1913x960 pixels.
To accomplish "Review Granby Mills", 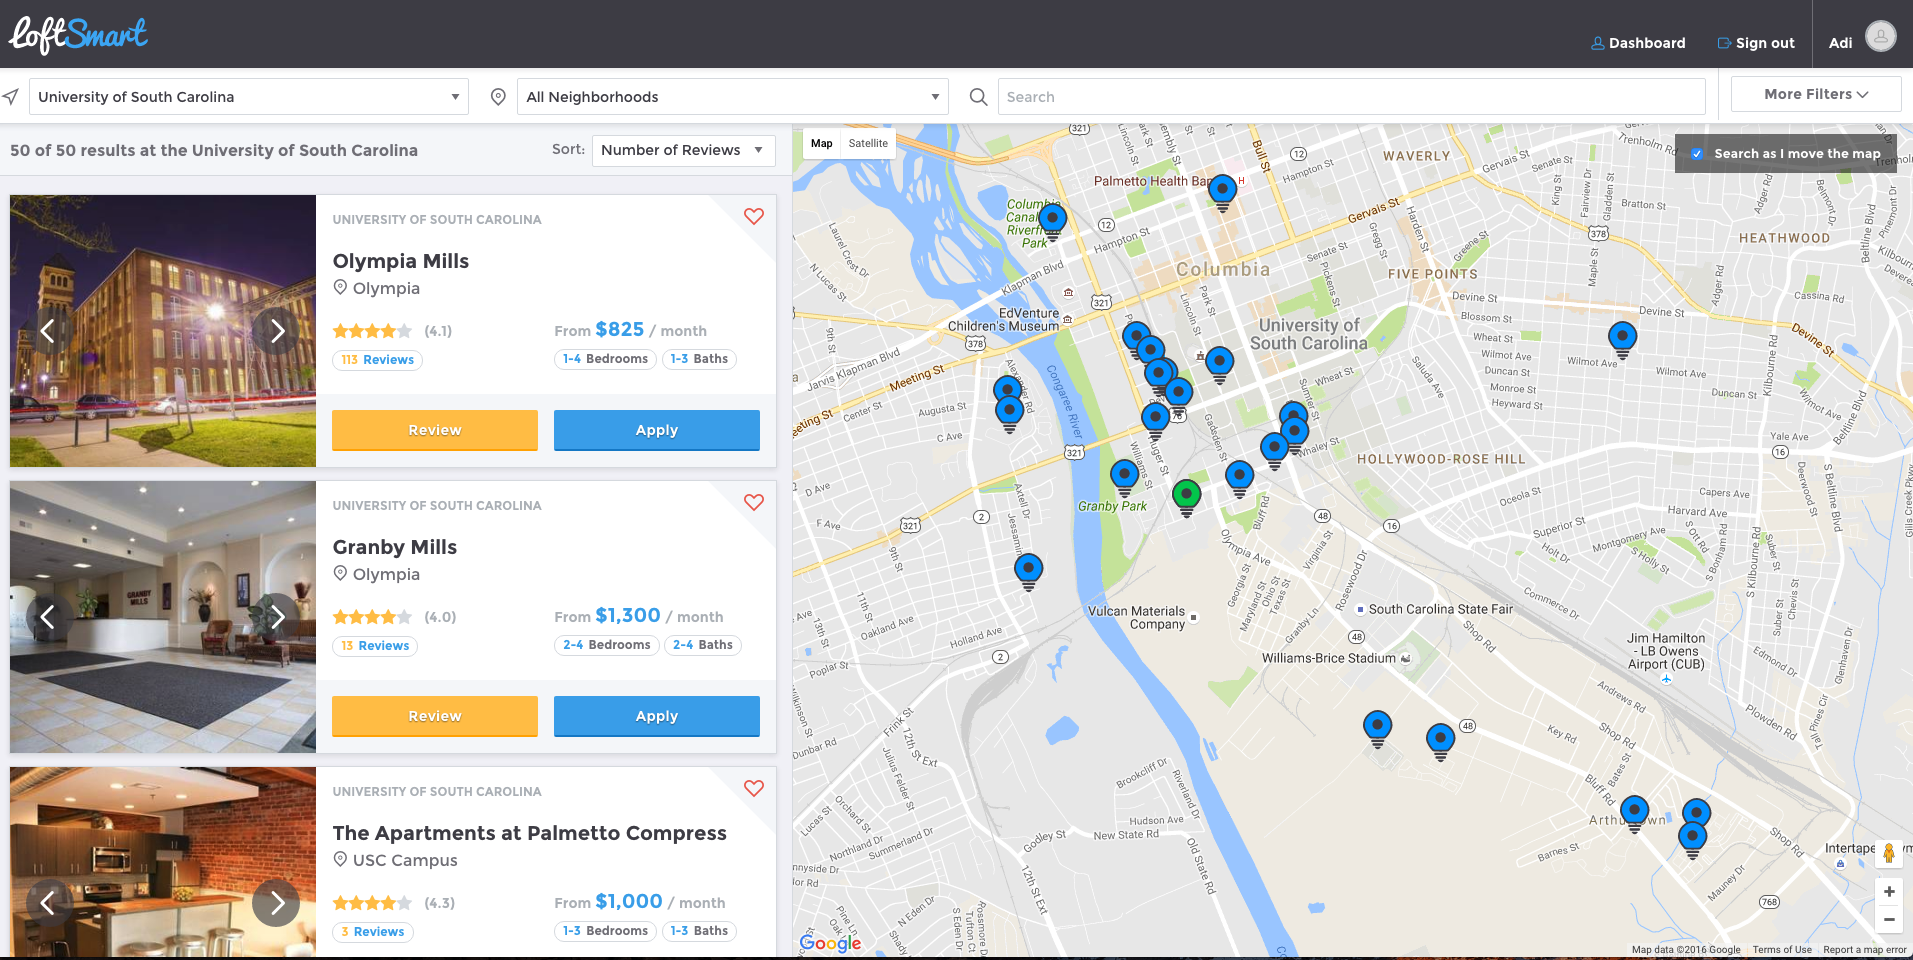I will click(435, 716).
